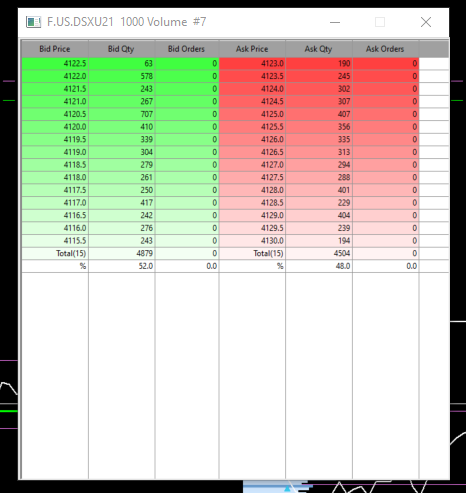Viewport: 466px width, 493px height.
Task: Minimize the F.US.DSXU21 window
Action: (x=335, y=22)
